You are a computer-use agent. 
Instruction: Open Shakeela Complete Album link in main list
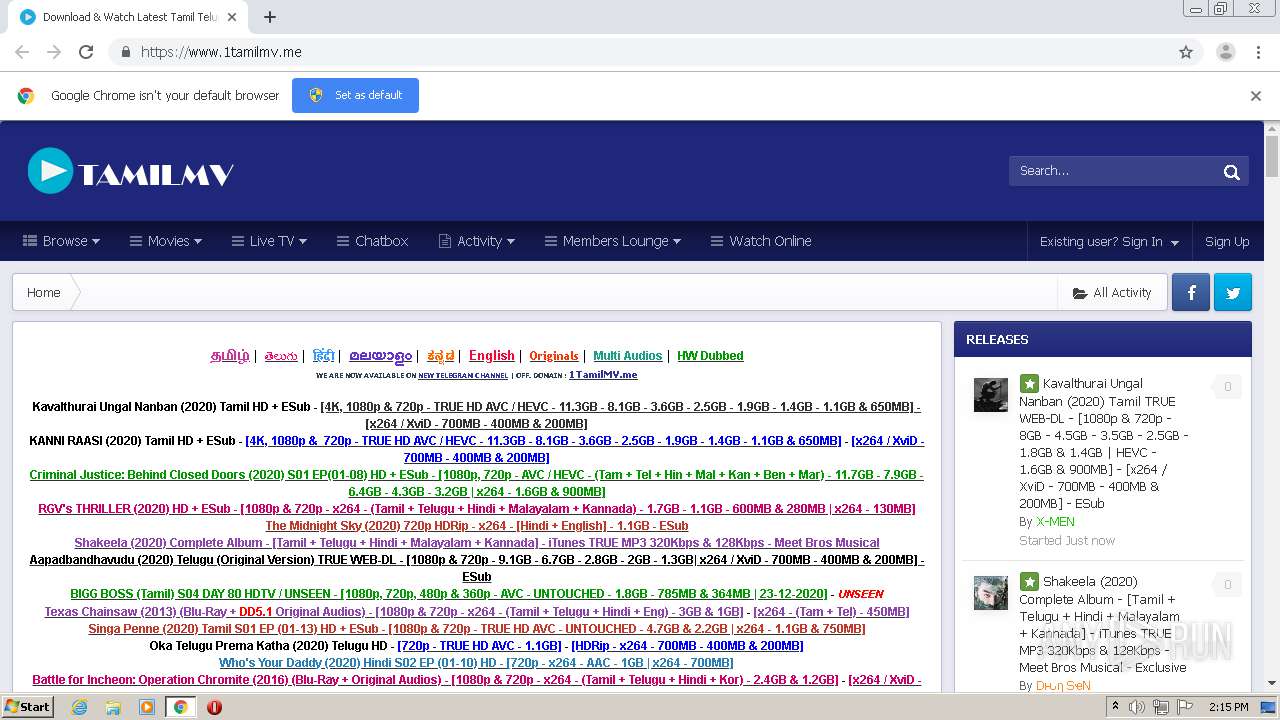click(477, 543)
